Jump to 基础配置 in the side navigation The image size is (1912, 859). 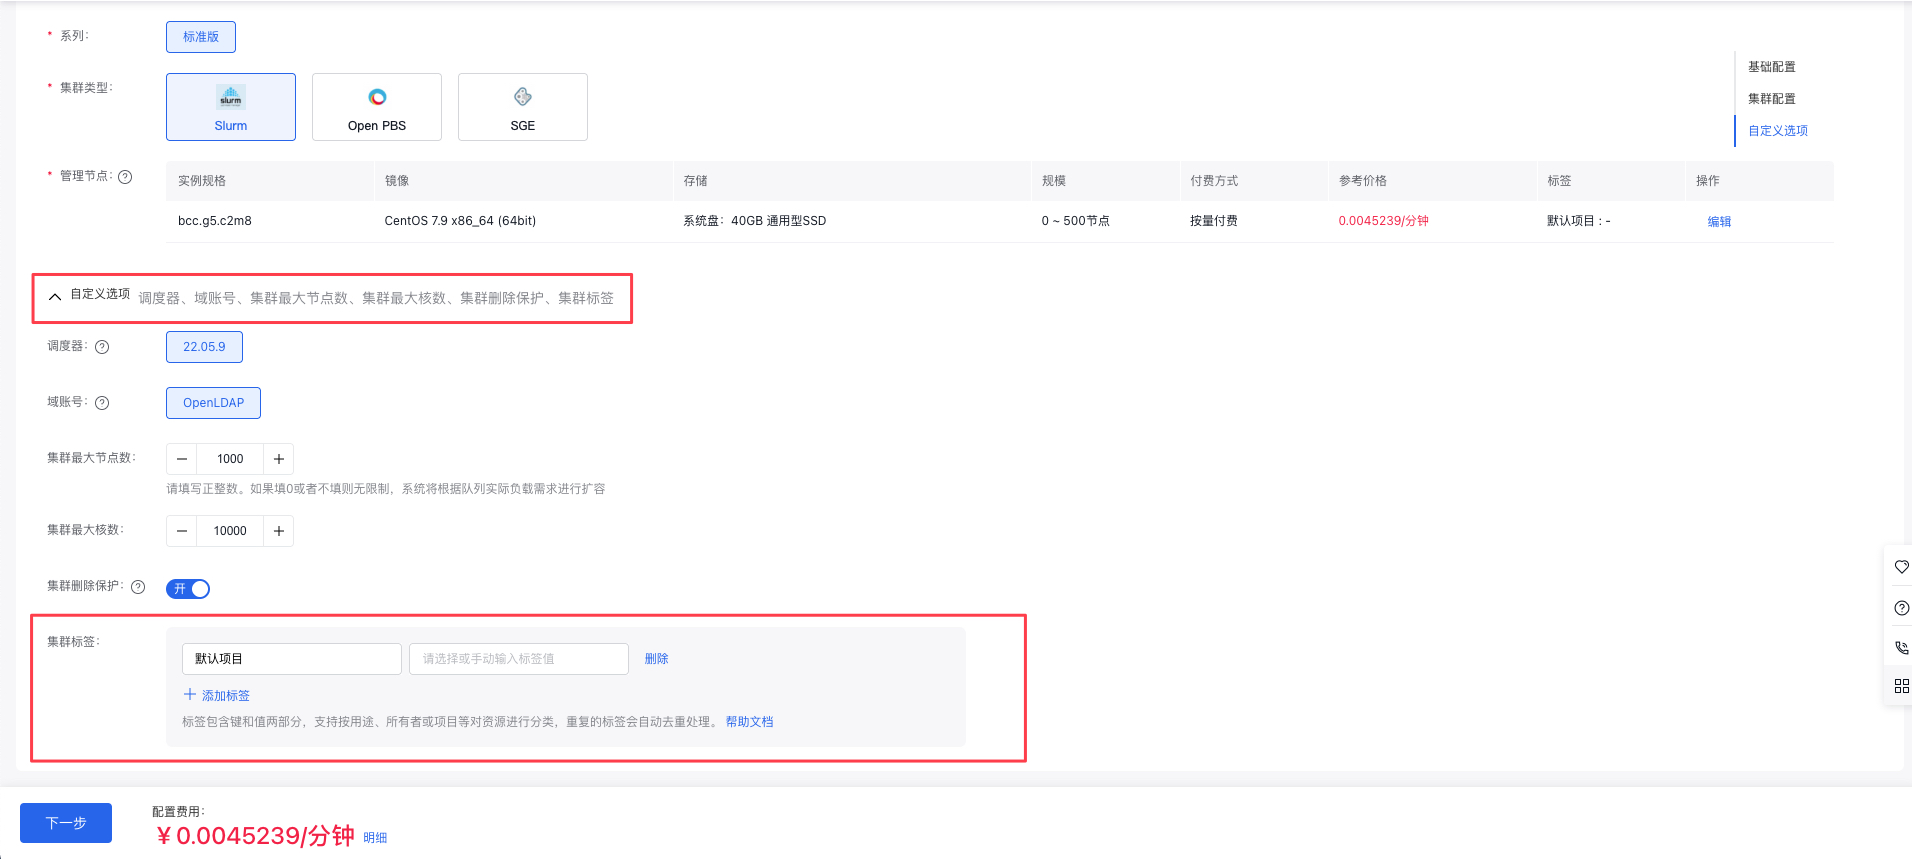coord(1772,67)
